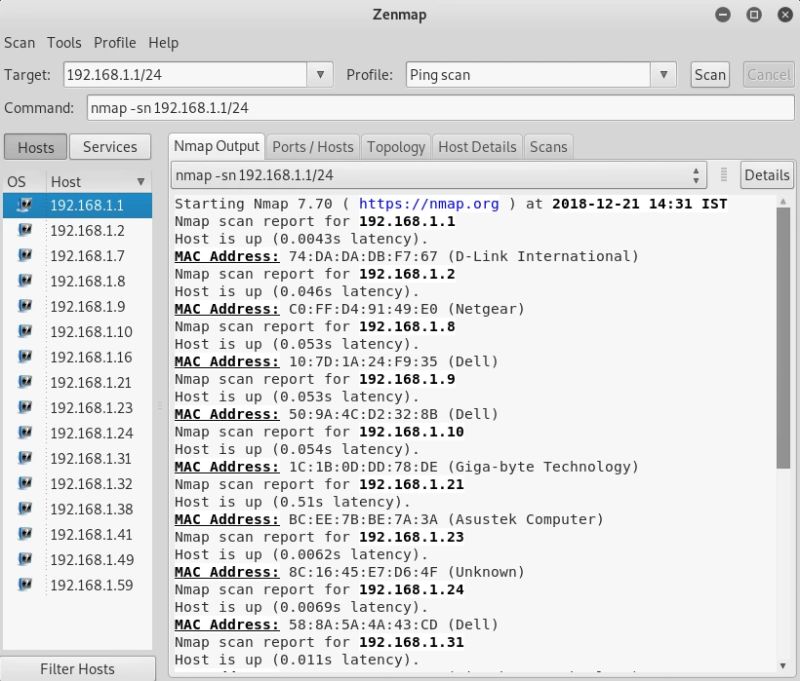Switch to the Scans tab
Viewport: 800px width, 681px height.
548,147
